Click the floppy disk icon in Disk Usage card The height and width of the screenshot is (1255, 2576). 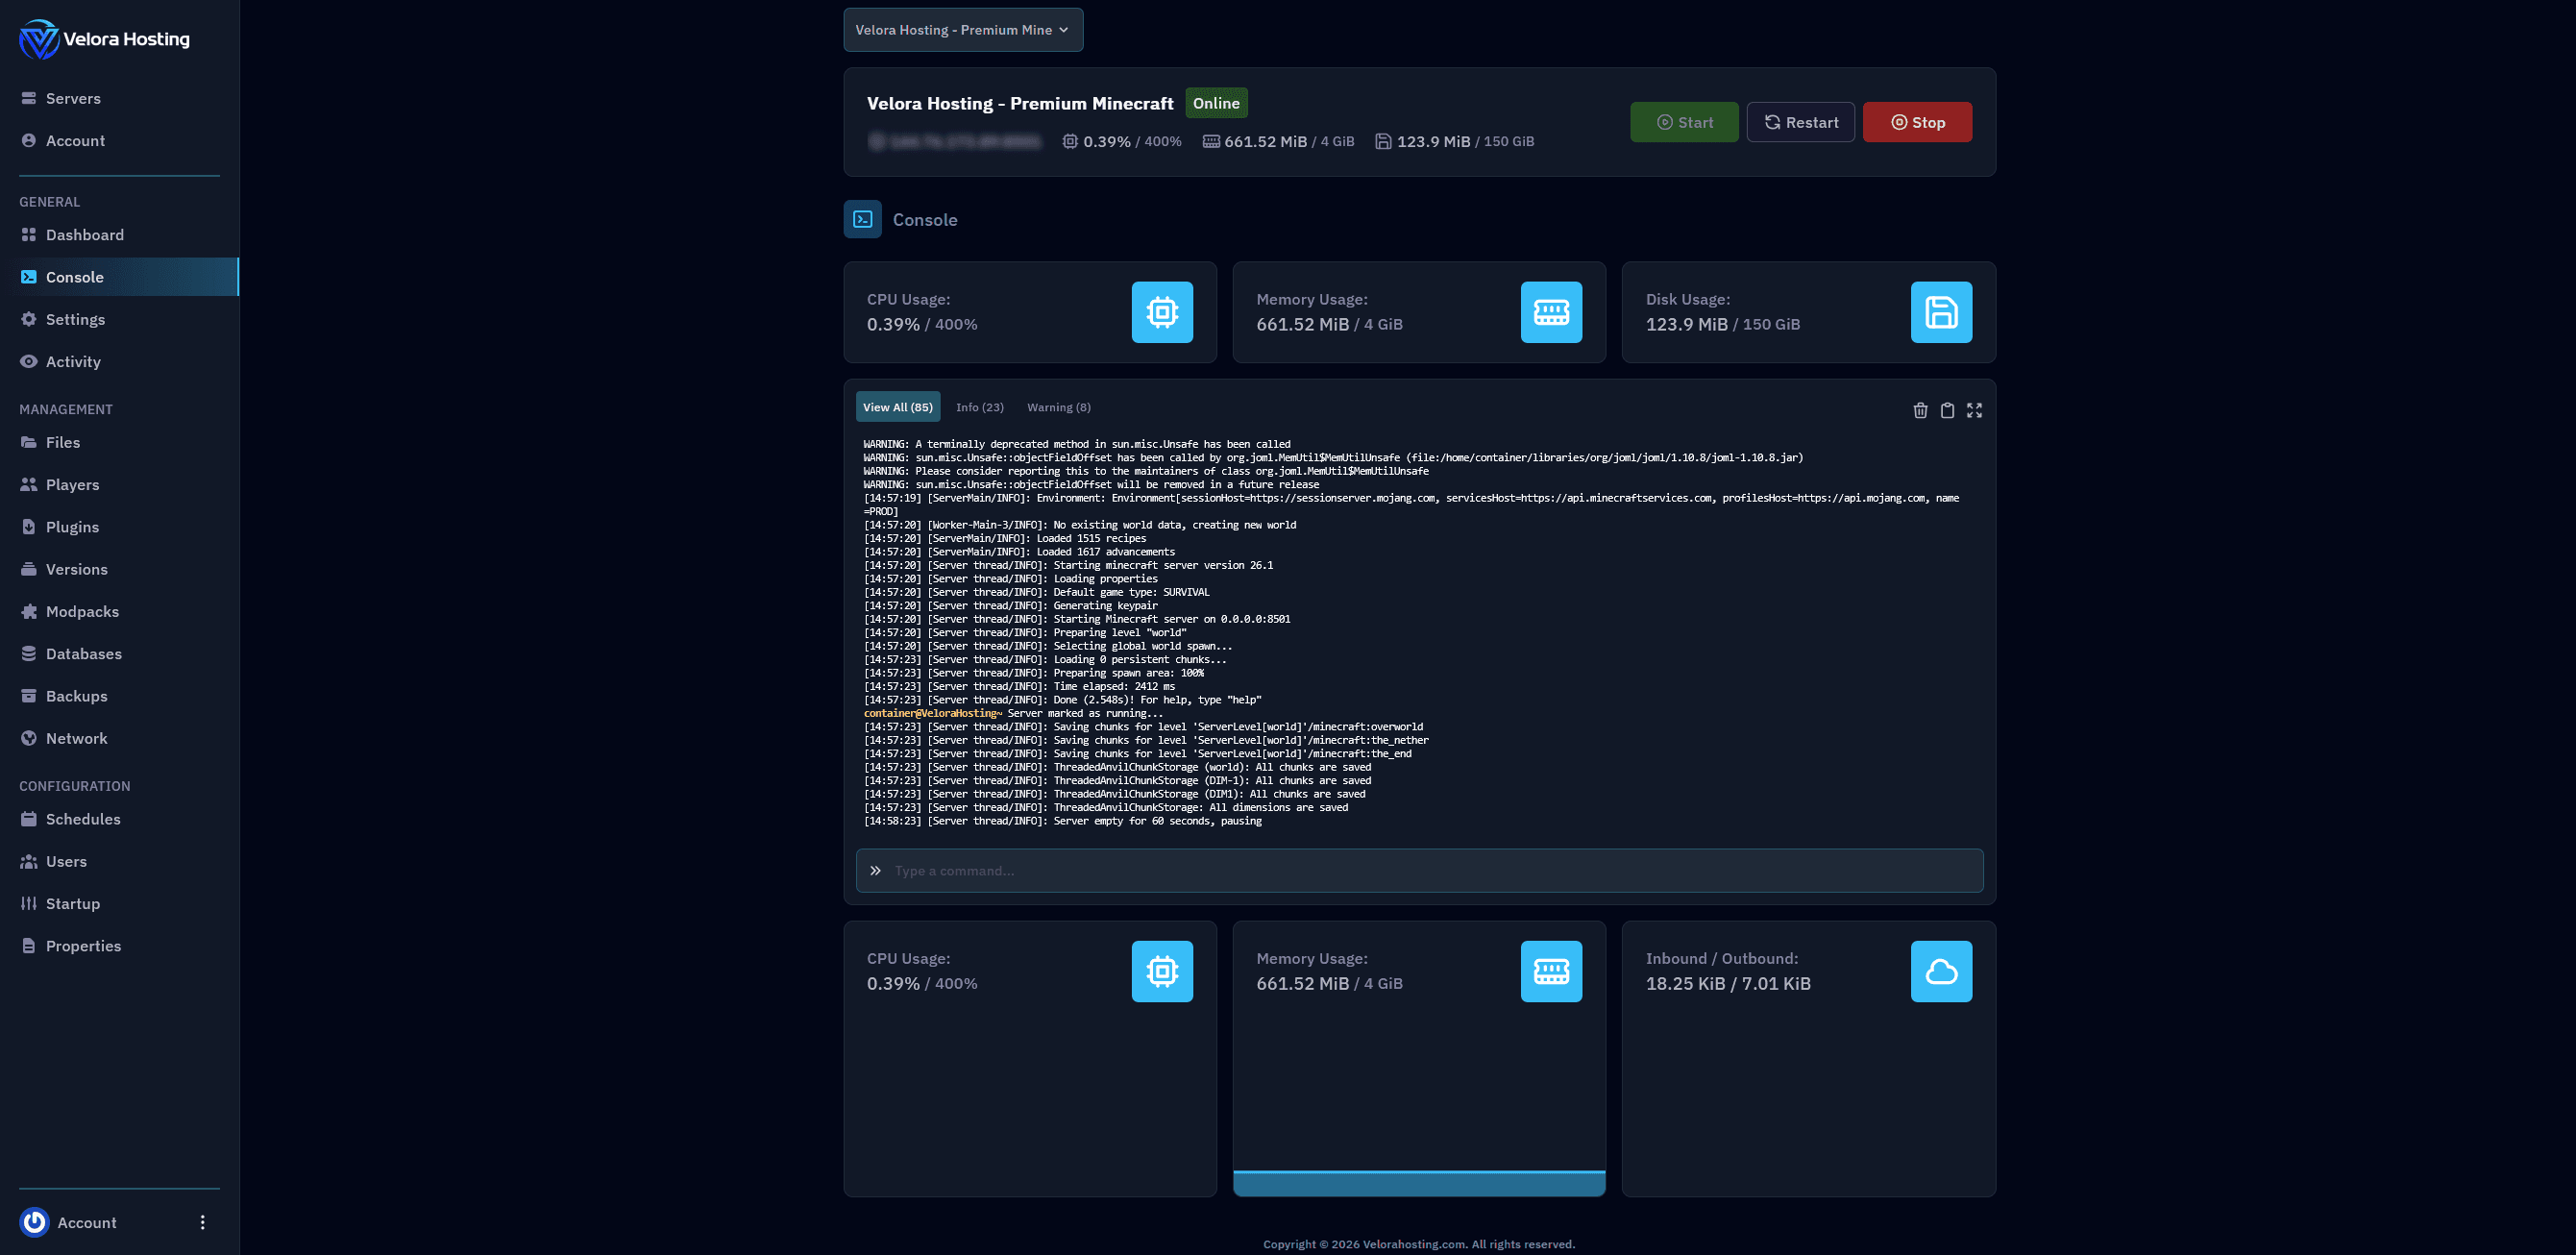(1940, 312)
